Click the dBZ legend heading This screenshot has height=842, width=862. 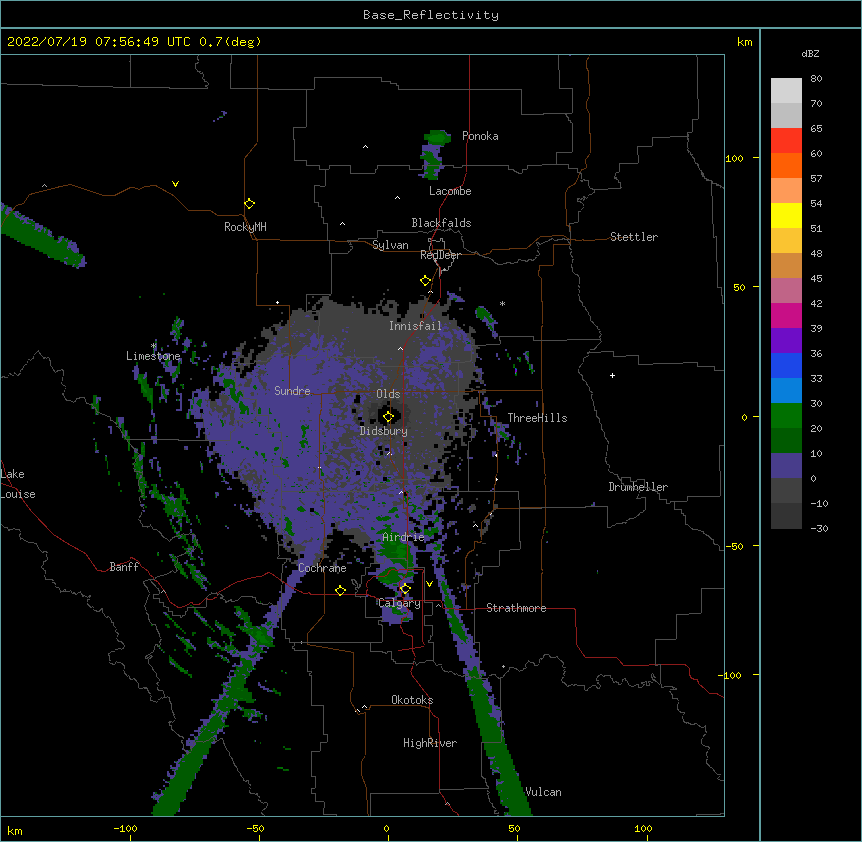pos(810,54)
